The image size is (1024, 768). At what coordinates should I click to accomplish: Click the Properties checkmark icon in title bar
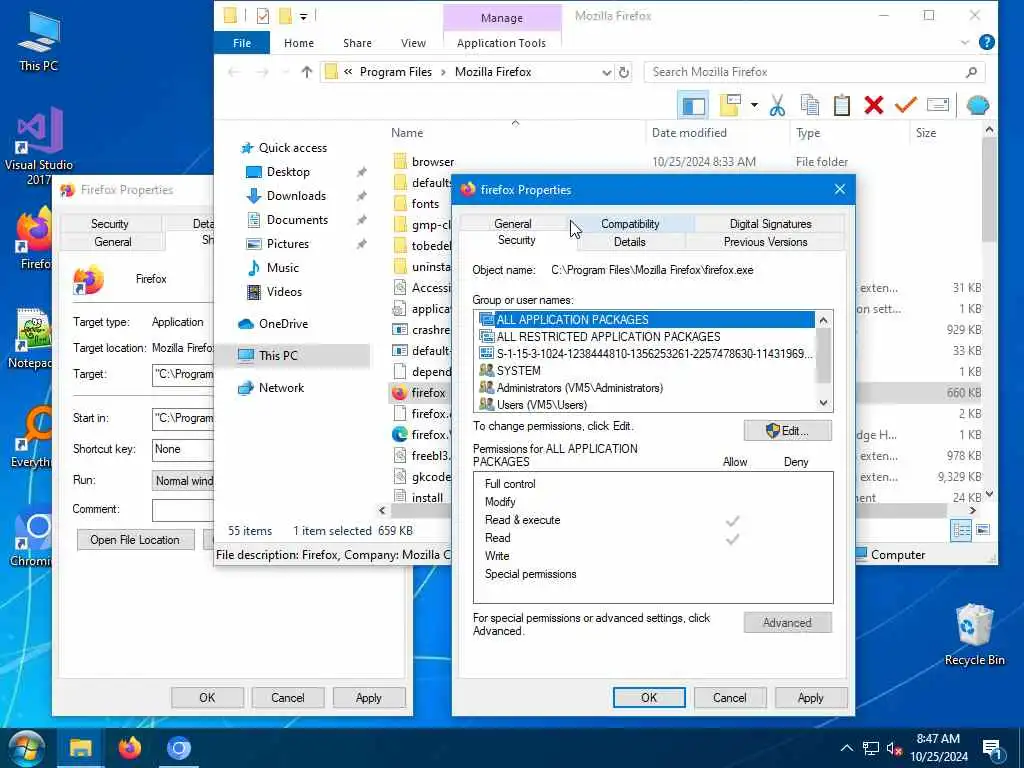(x=263, y=16)
